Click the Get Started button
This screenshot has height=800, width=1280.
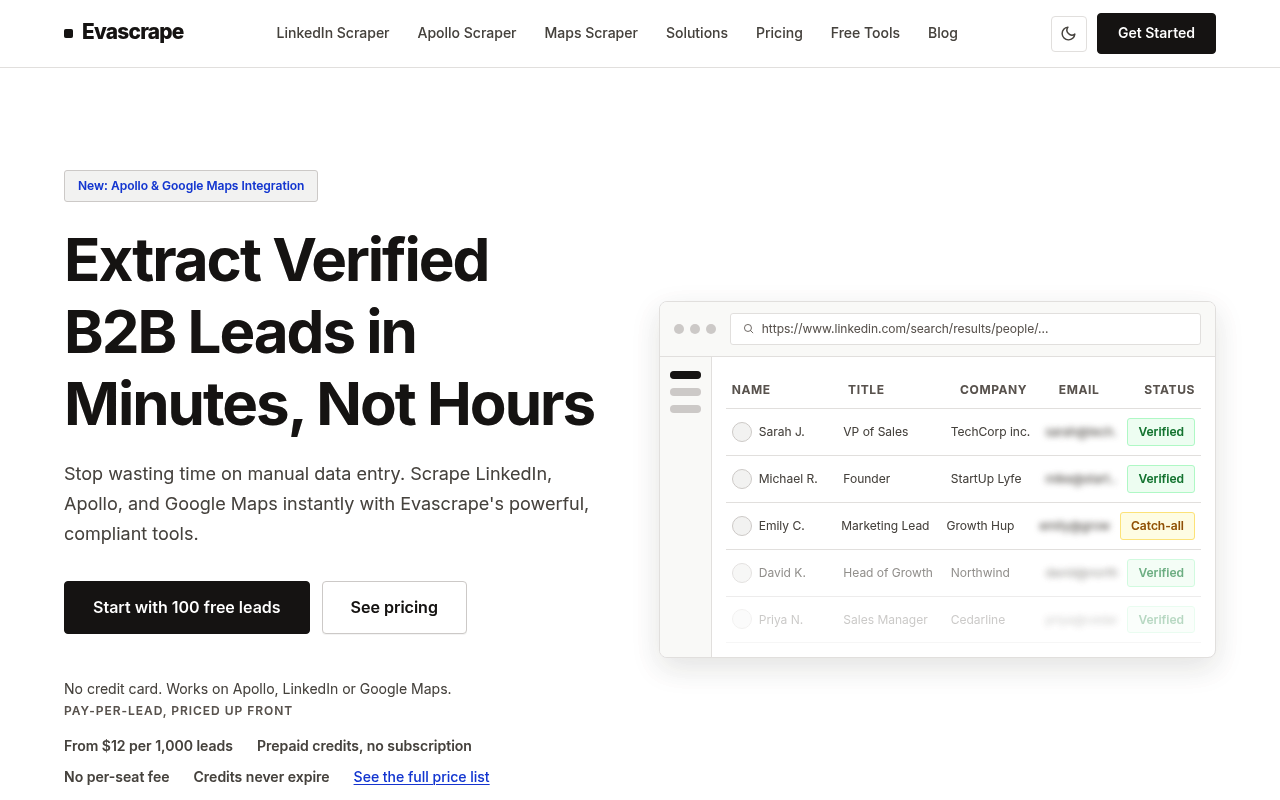pyautogui.click(x=1156, y=33)
